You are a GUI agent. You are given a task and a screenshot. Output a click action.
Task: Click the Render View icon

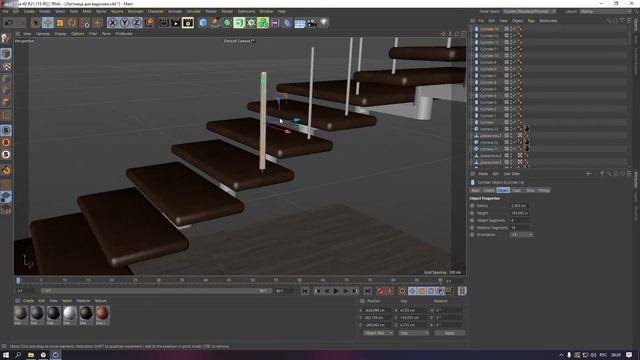pos(164,23)
